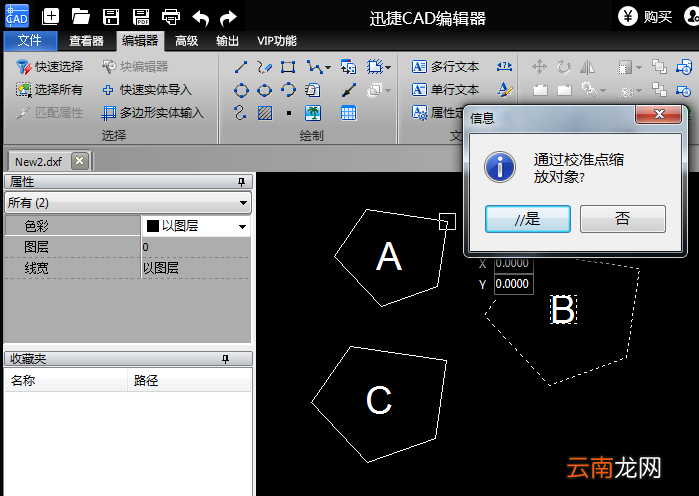Close the 信息 dialog with X
Viewport: 699px width, 496px height.
tap(658, 114)
